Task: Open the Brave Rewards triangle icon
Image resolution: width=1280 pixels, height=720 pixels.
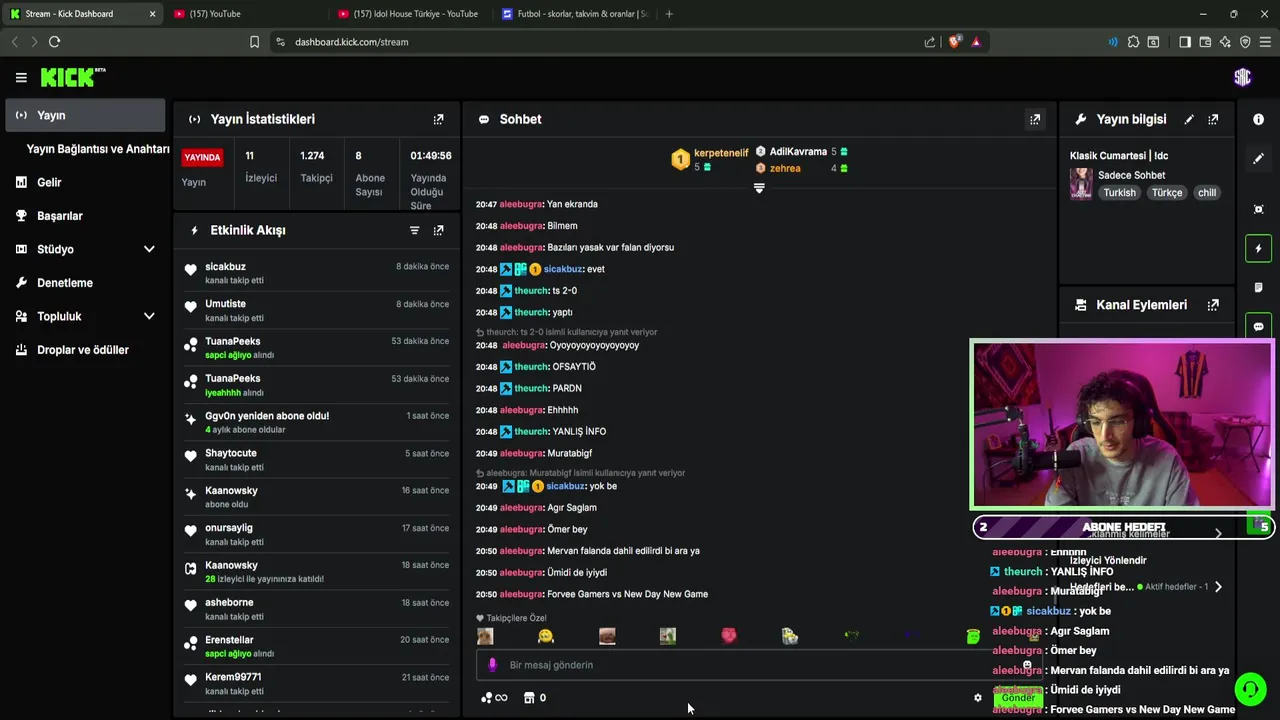Action: click(x=976, y=42)
